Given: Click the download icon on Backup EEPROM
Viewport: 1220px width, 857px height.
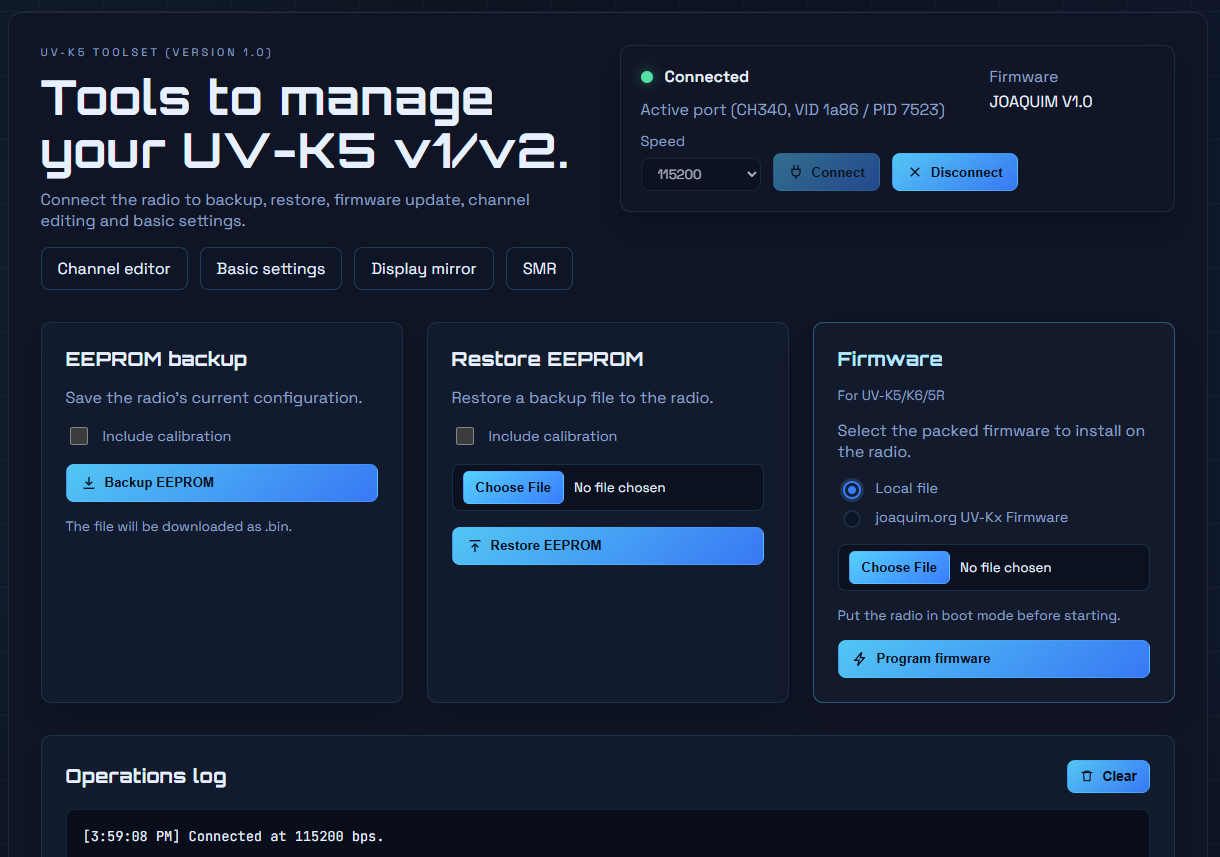Looking at the screenshot, I should (x=88, y=483).
